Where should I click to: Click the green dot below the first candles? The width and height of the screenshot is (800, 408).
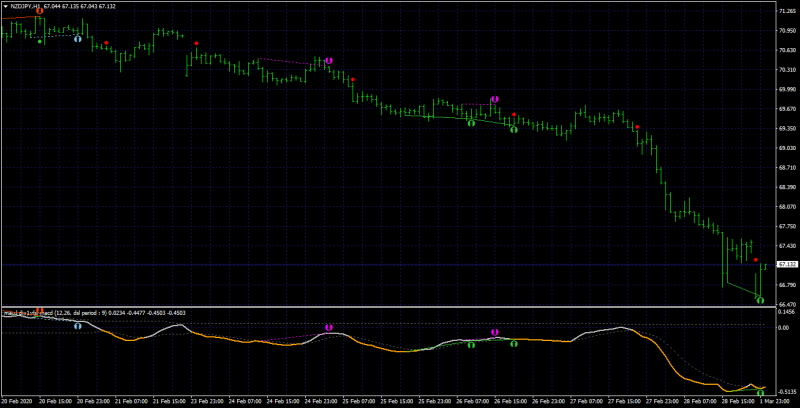coord(40,41)
